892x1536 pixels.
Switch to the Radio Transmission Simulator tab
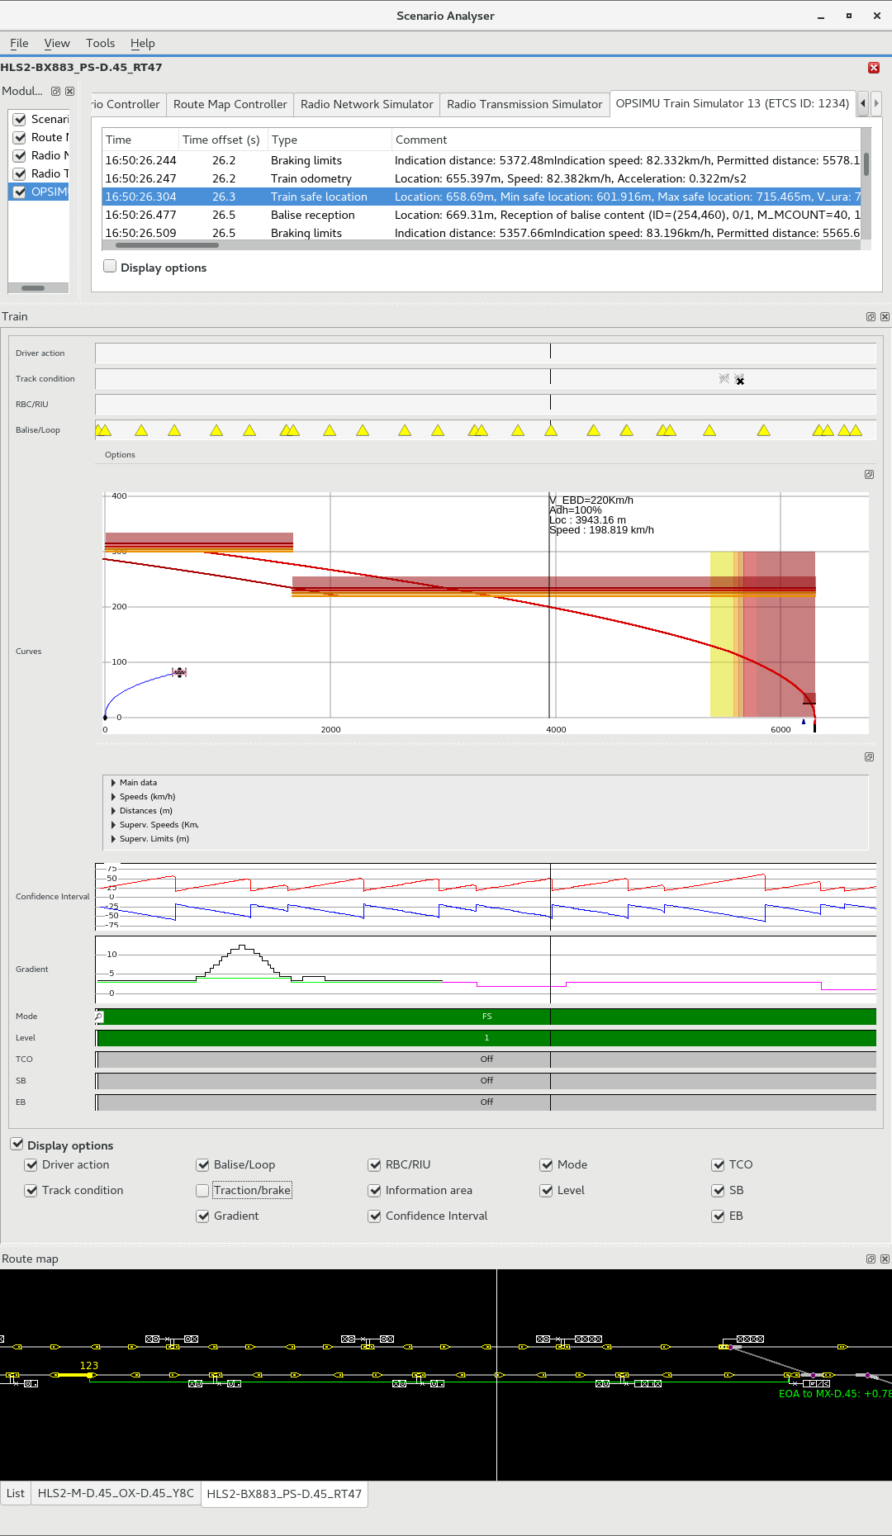(524, 103)
